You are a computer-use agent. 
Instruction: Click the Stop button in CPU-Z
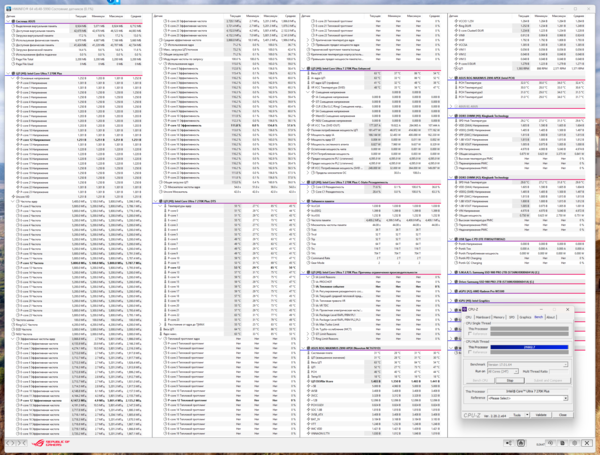click(510, 380)
